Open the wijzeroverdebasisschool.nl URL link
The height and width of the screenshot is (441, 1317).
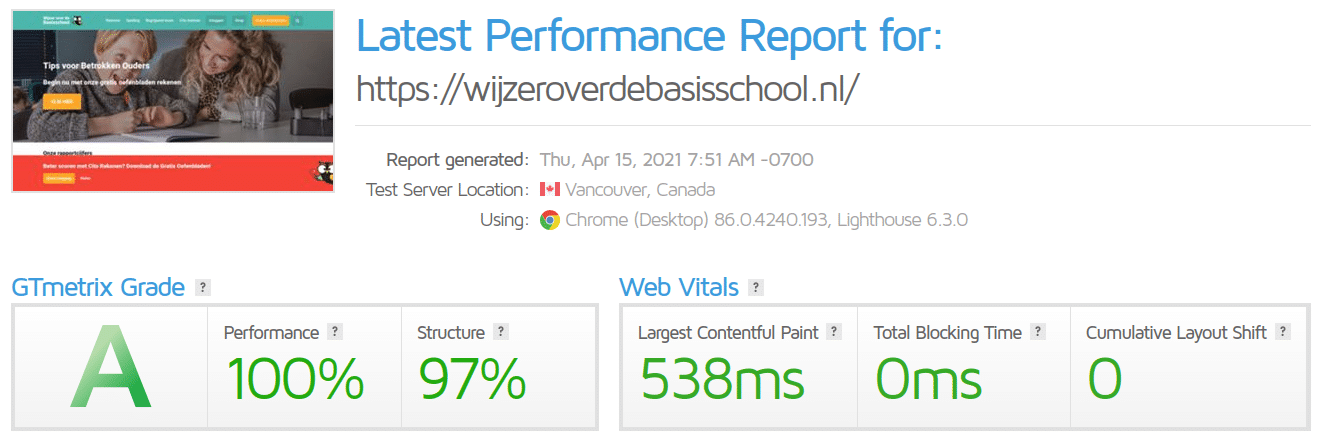coord(608,89)
